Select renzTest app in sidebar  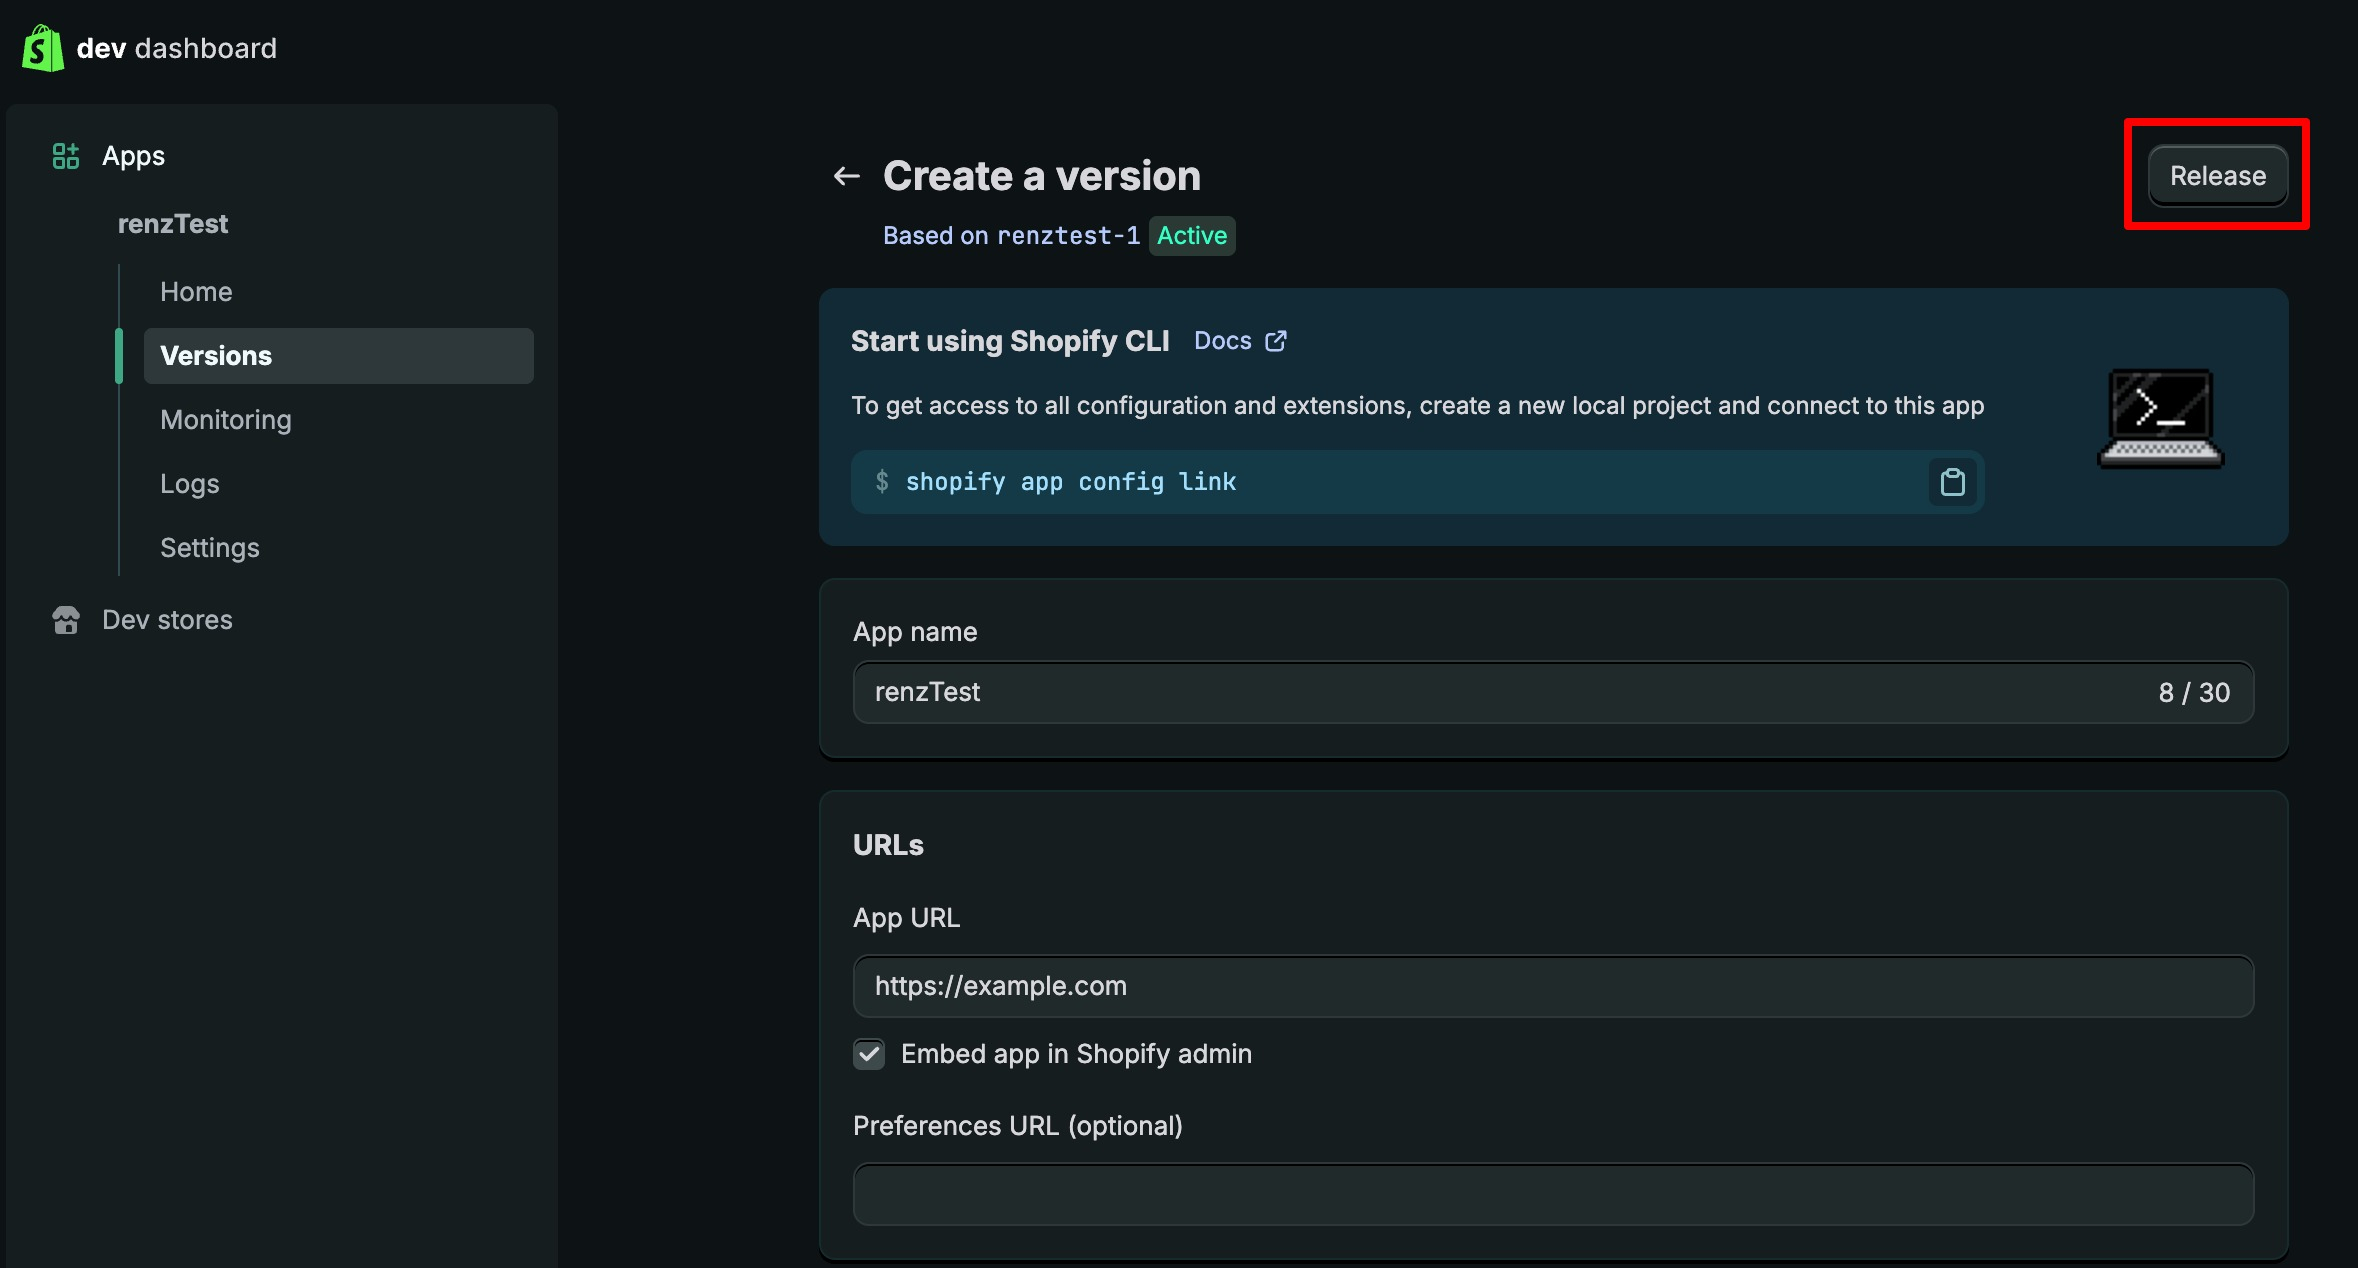(173, 224)
